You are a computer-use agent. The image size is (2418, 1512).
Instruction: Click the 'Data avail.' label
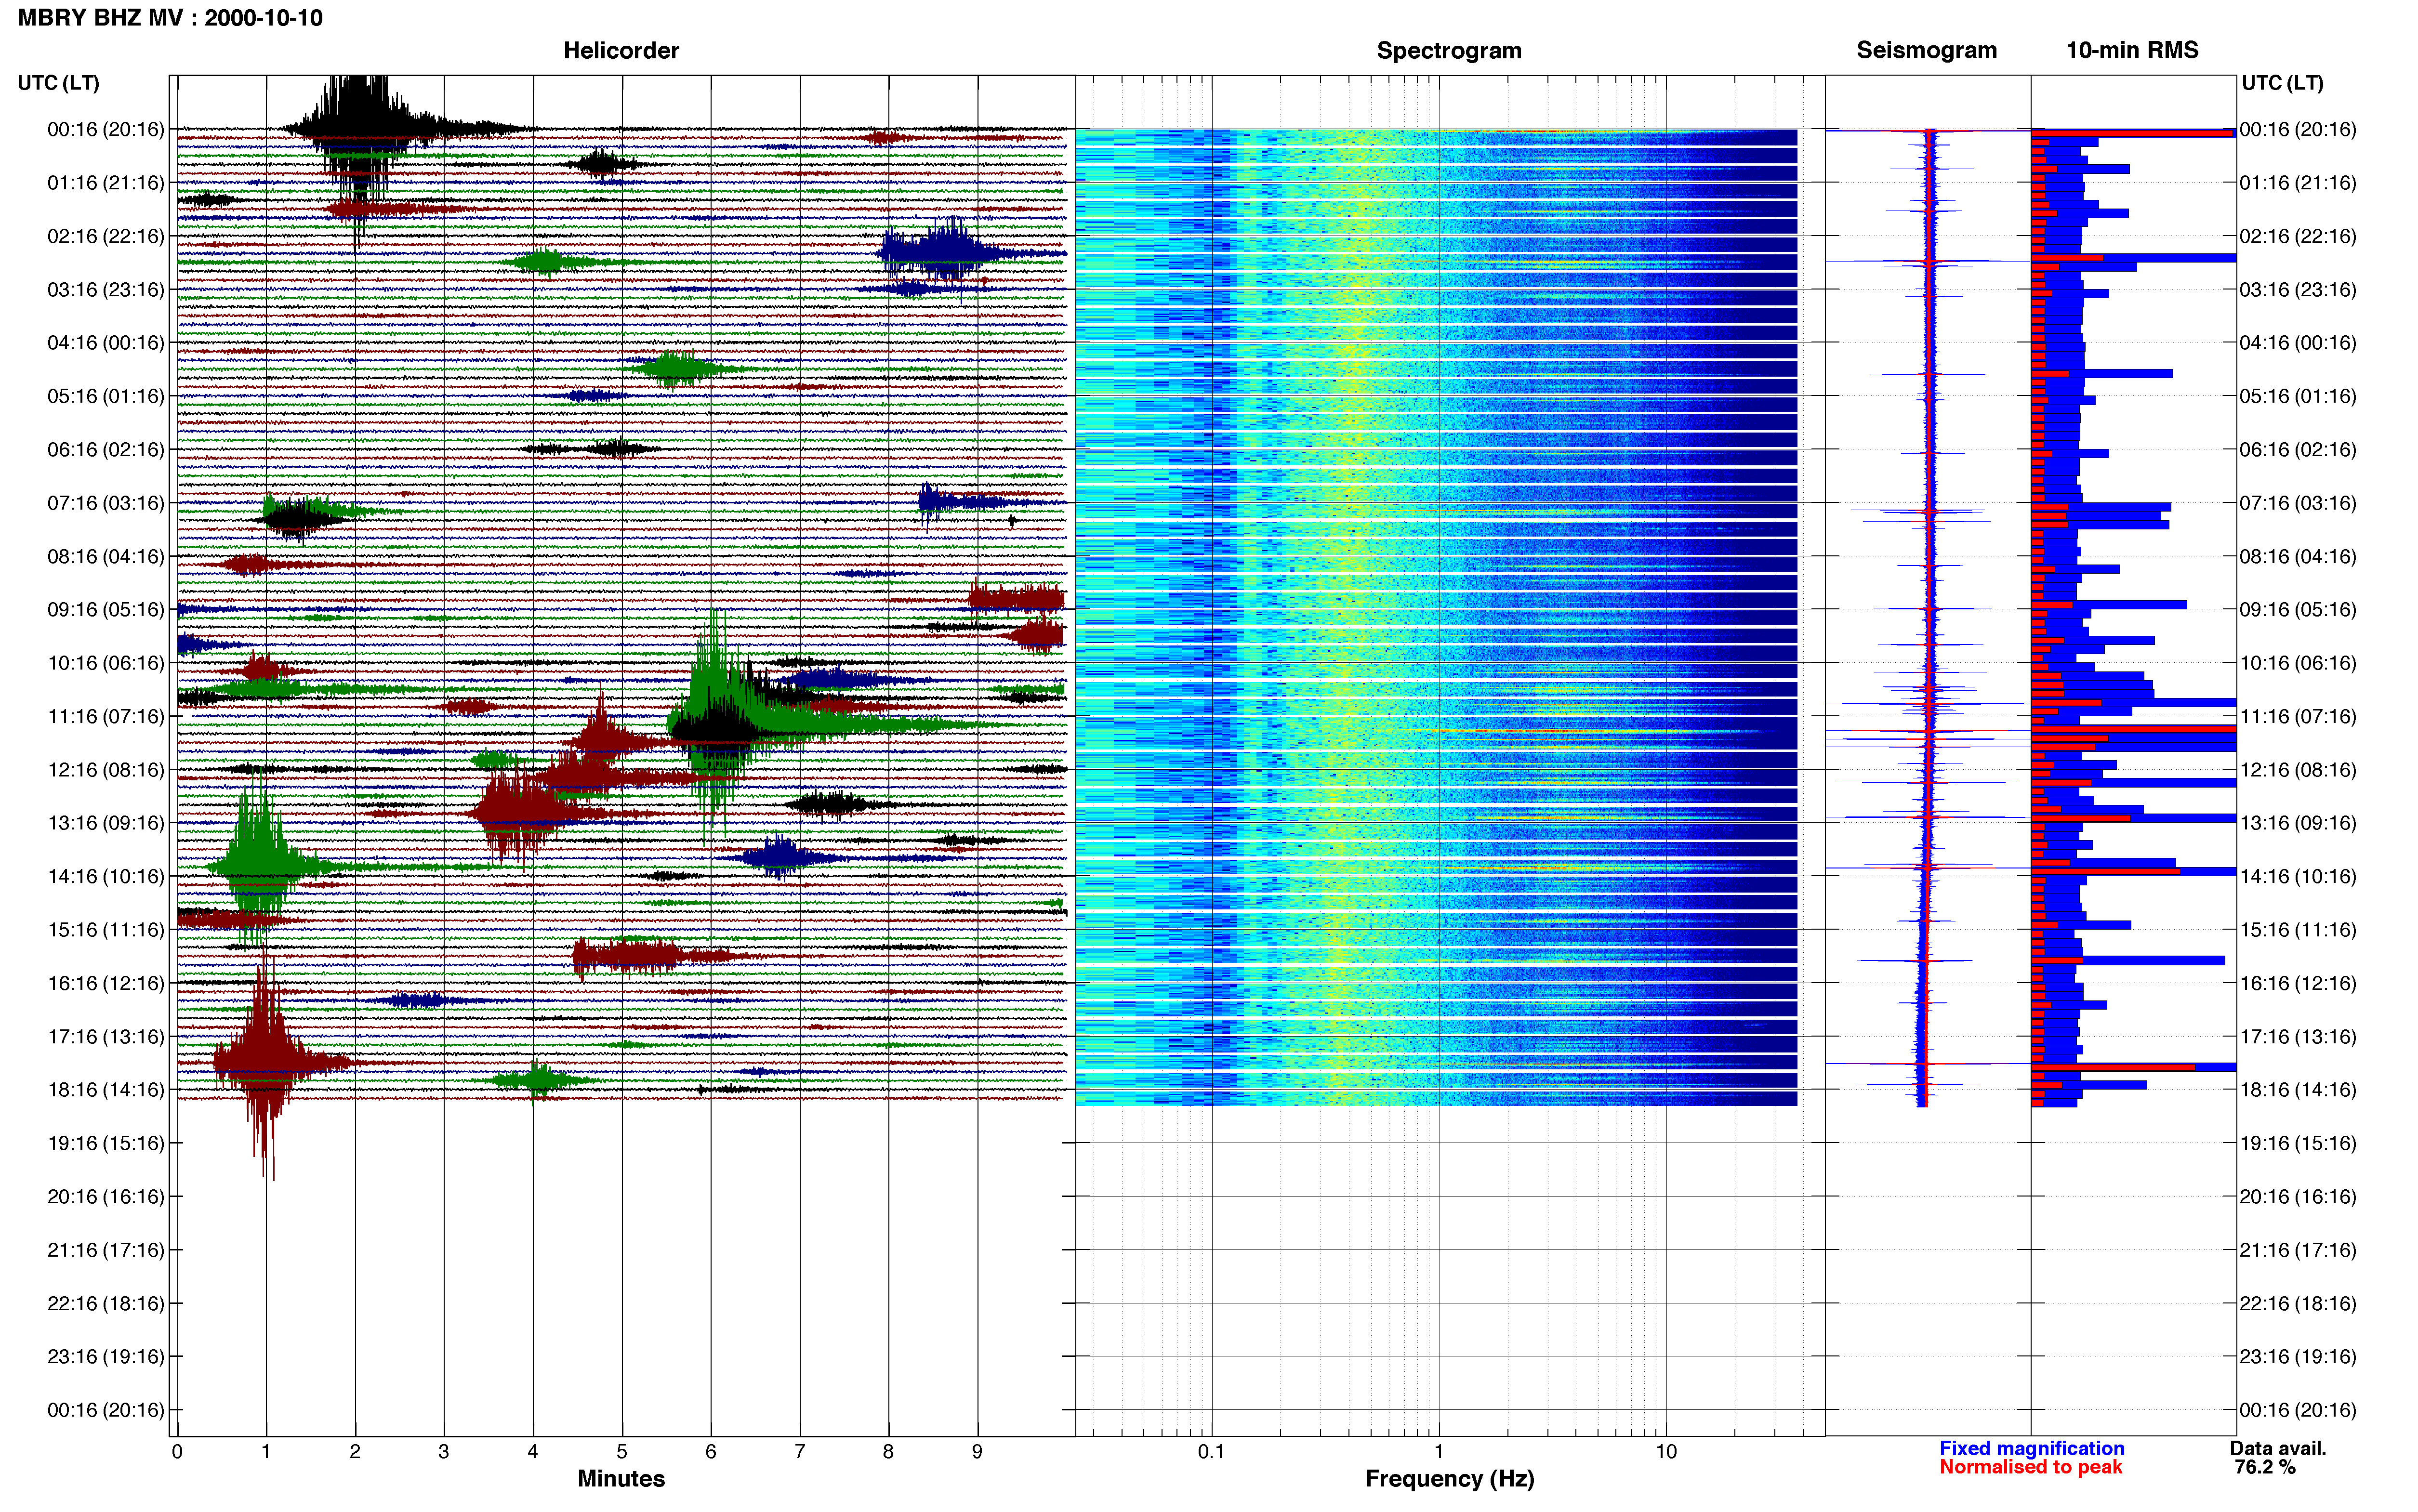[2278, 1449]
